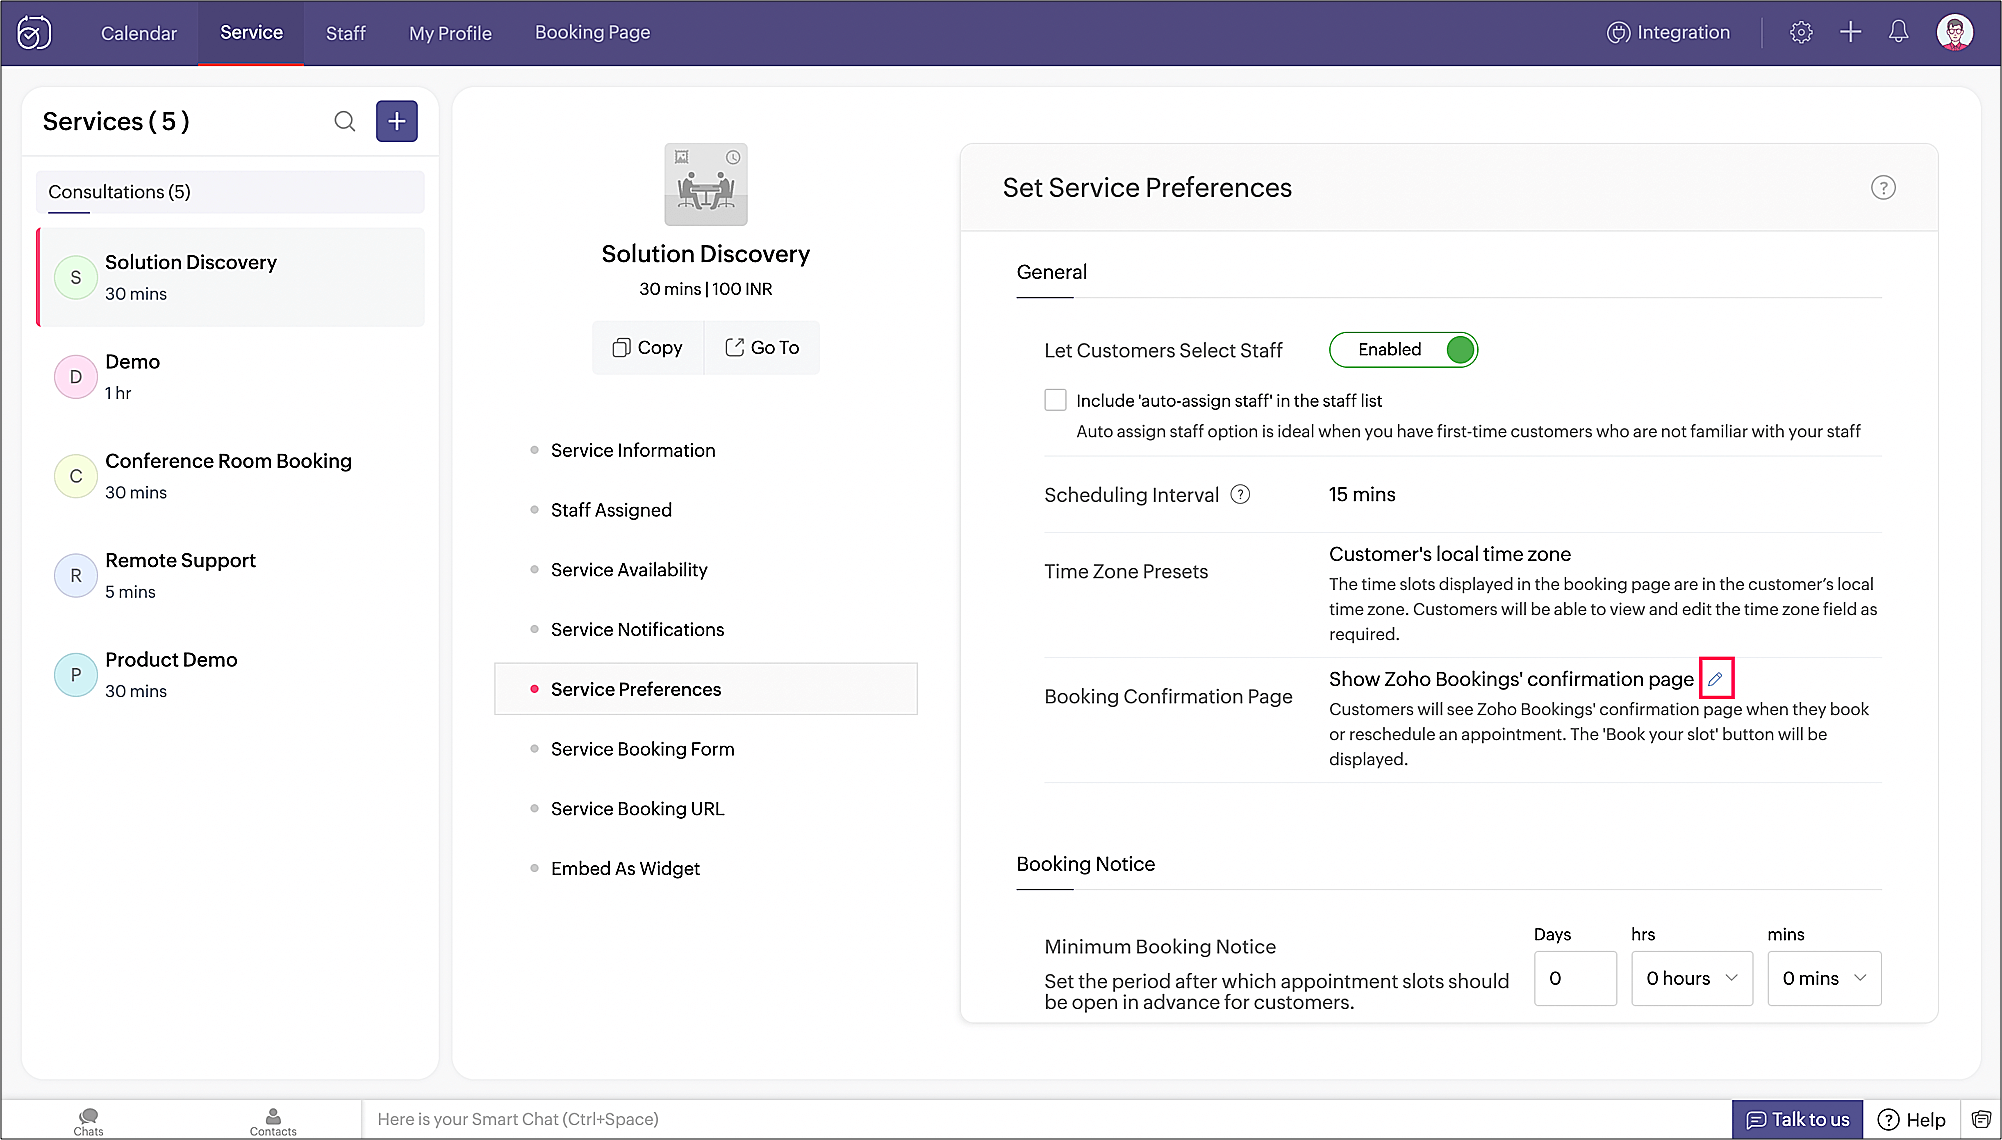Select the Remote Support service
The height and width of the screenshot is (1140, 2002).
(x=180, y=575)
